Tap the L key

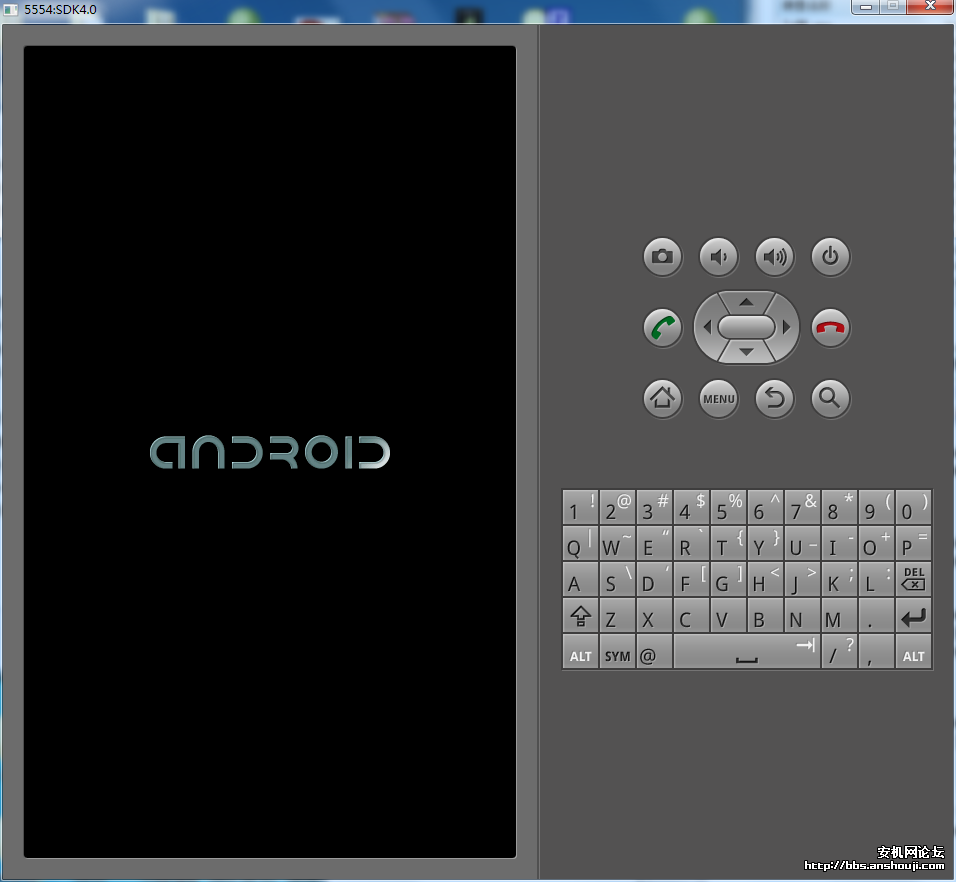pyautogui.click(x=876, y=579)
